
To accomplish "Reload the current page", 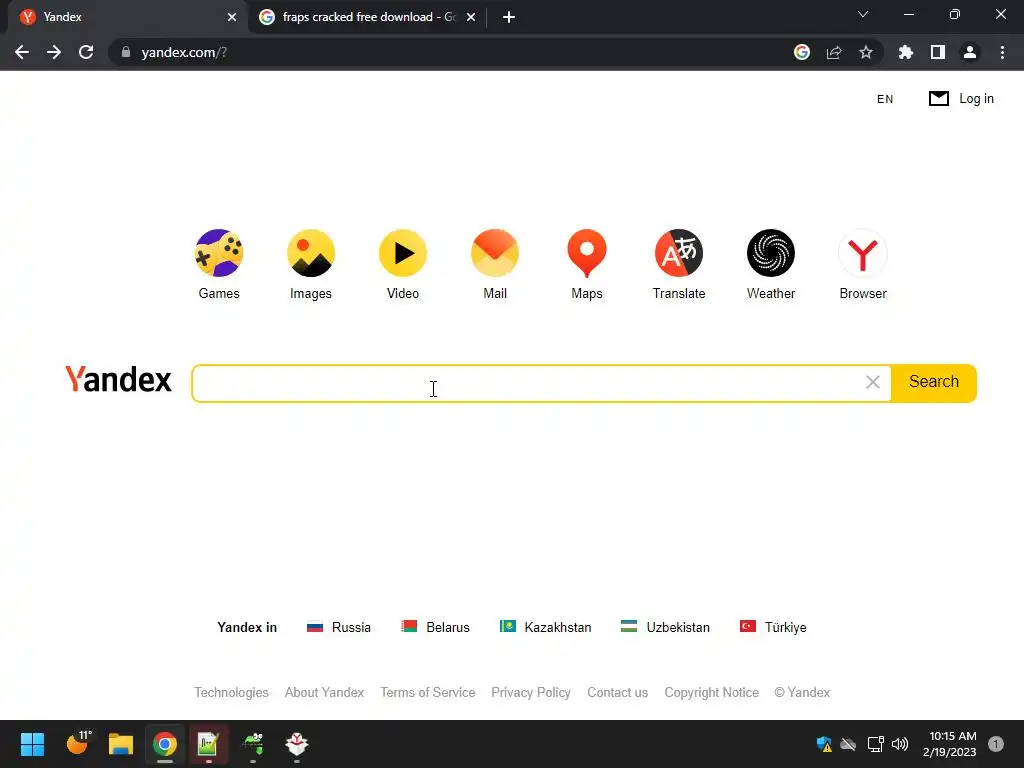I will coord(86,52).
